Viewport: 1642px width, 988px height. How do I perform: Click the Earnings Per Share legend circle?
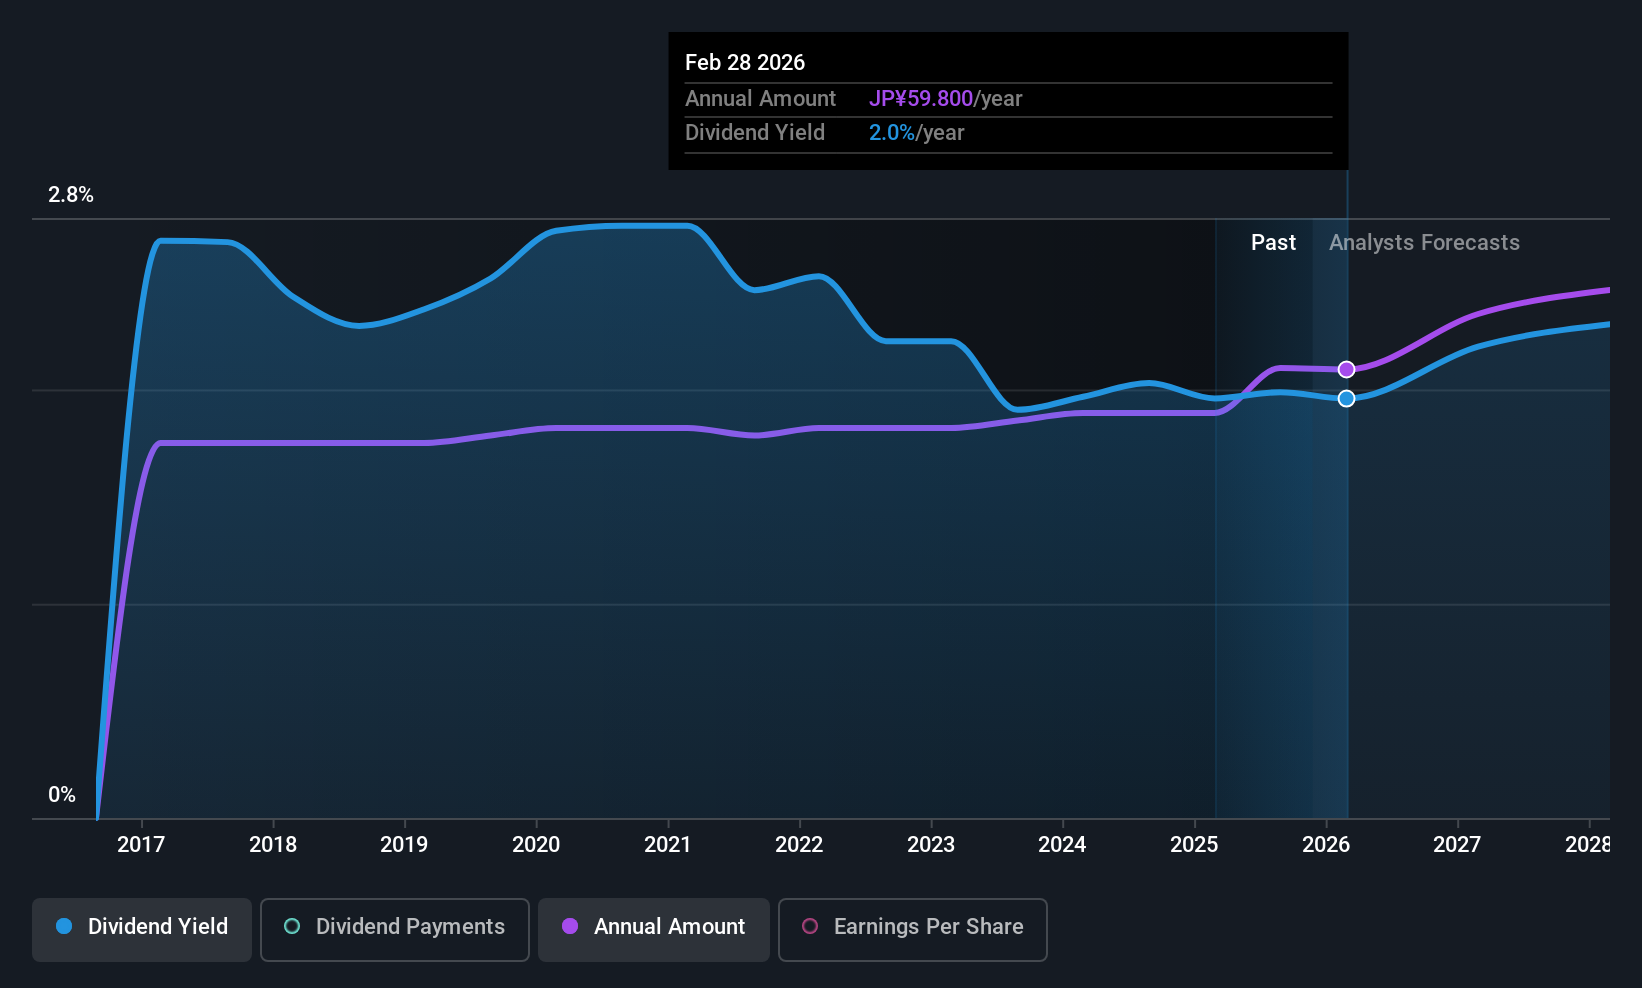coord(810,926)
